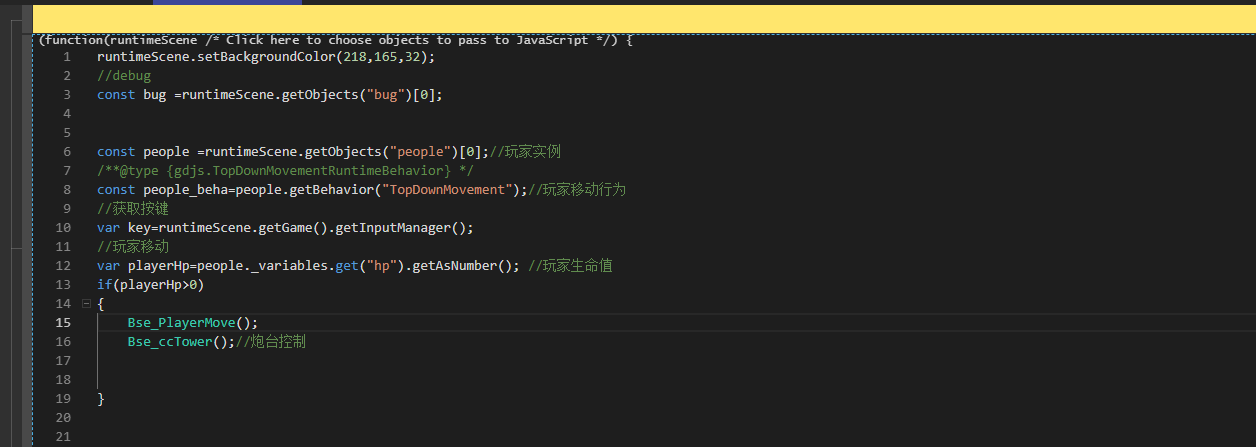Click the if(playerHp>0) condition line
This screenshot has height=447, width=1256.
coord(150,285)
